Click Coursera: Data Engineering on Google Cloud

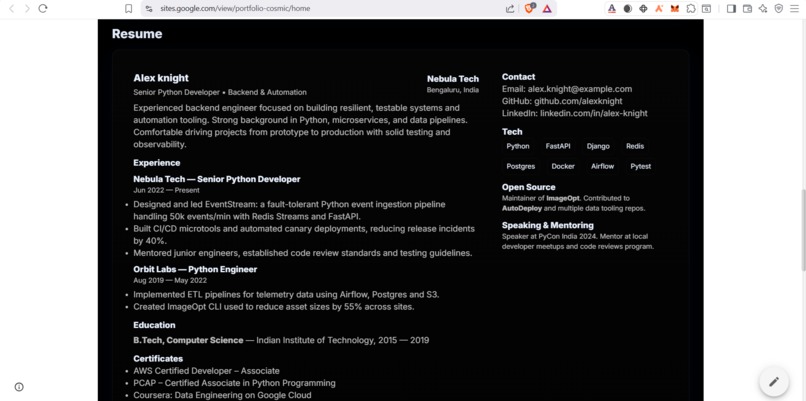tap(222, 395)
